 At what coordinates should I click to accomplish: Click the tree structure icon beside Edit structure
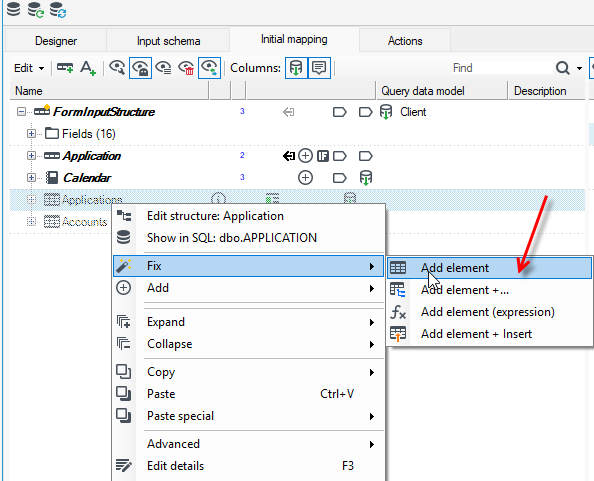tap(124, 216)
